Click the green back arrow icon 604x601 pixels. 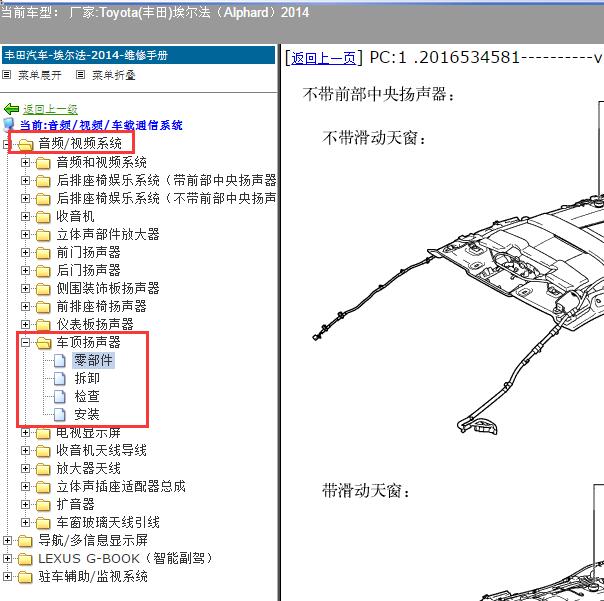(11, 109)
